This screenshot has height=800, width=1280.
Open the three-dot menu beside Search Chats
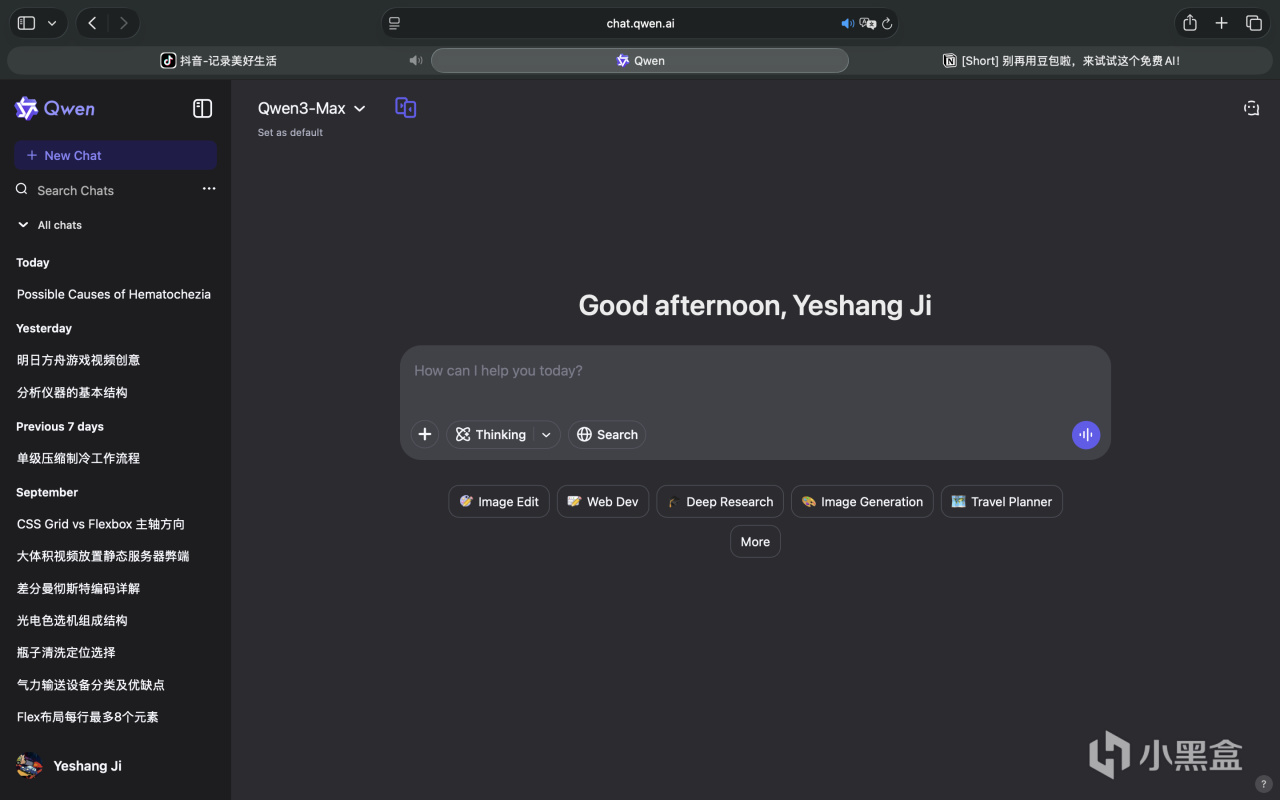click(209, 189)
